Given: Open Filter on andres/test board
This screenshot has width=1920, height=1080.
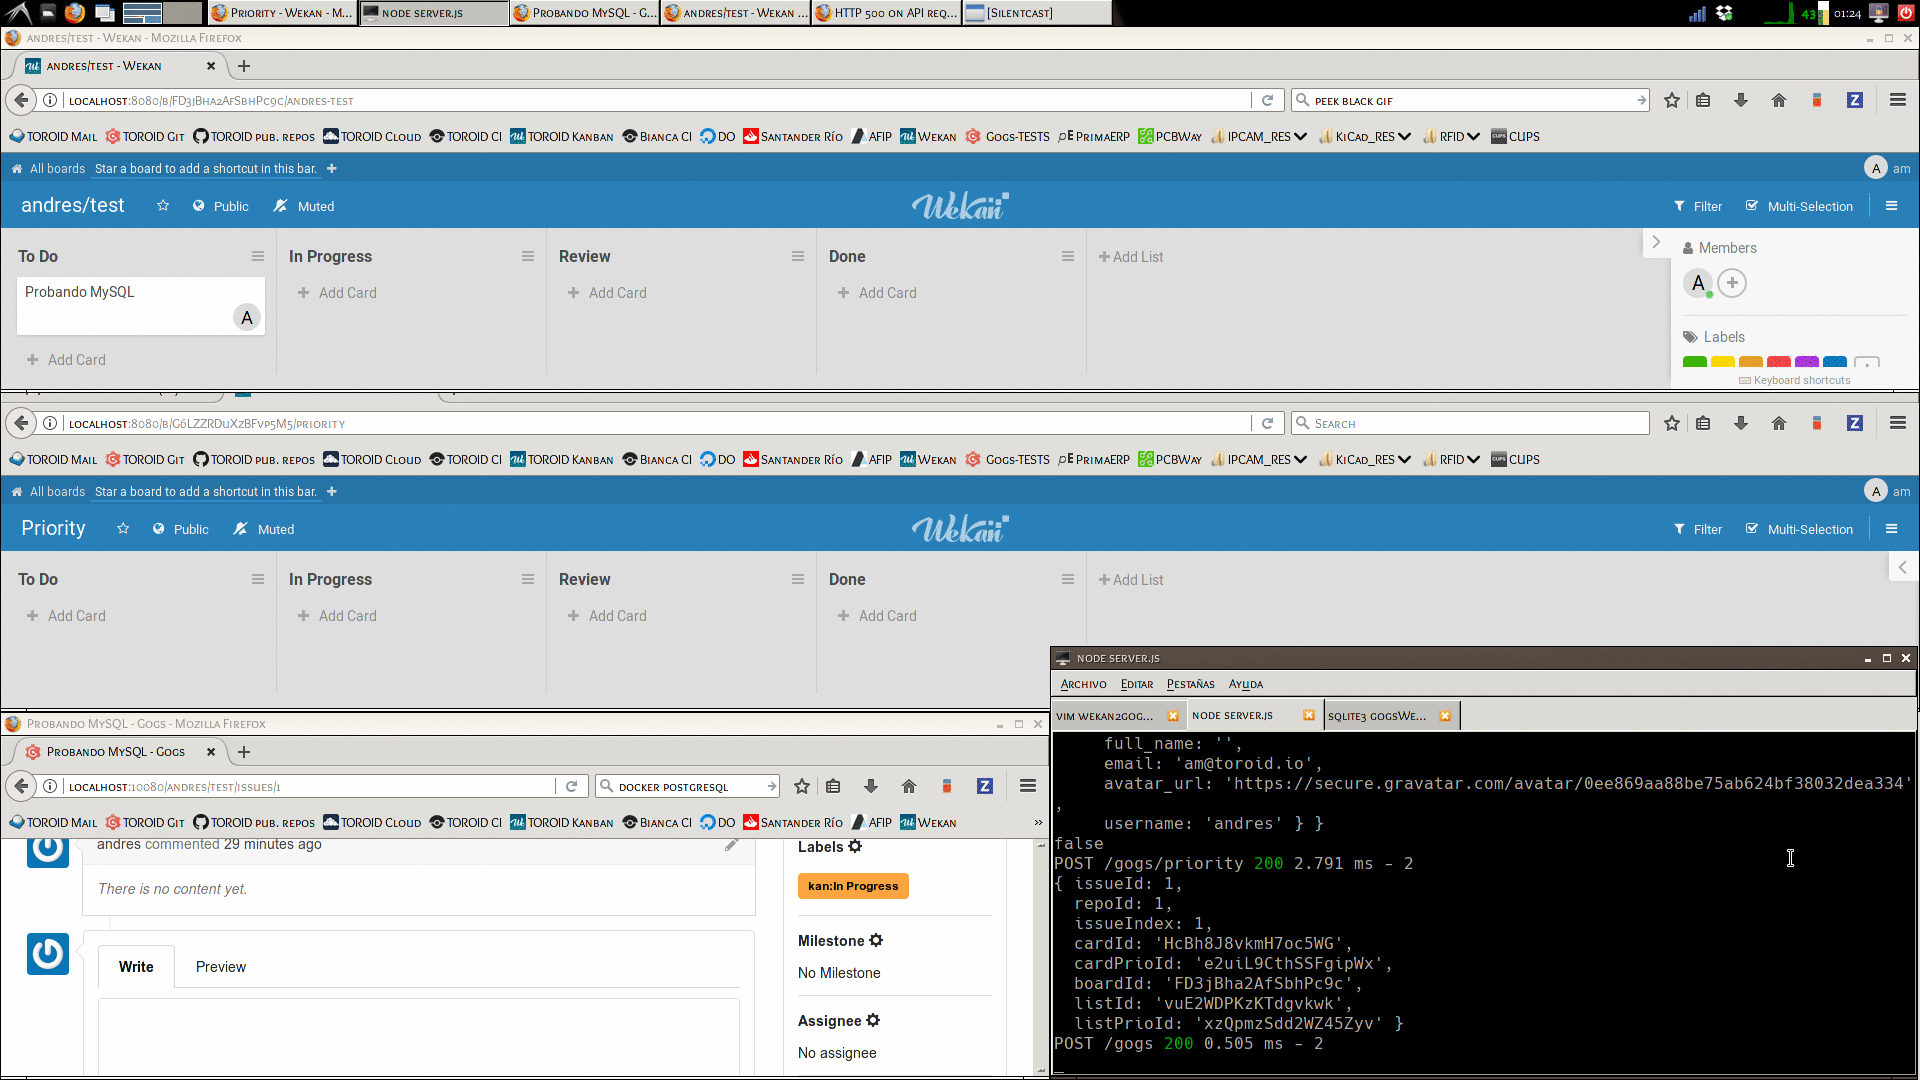Looking at the screenshot, I should coord(1698,207).
